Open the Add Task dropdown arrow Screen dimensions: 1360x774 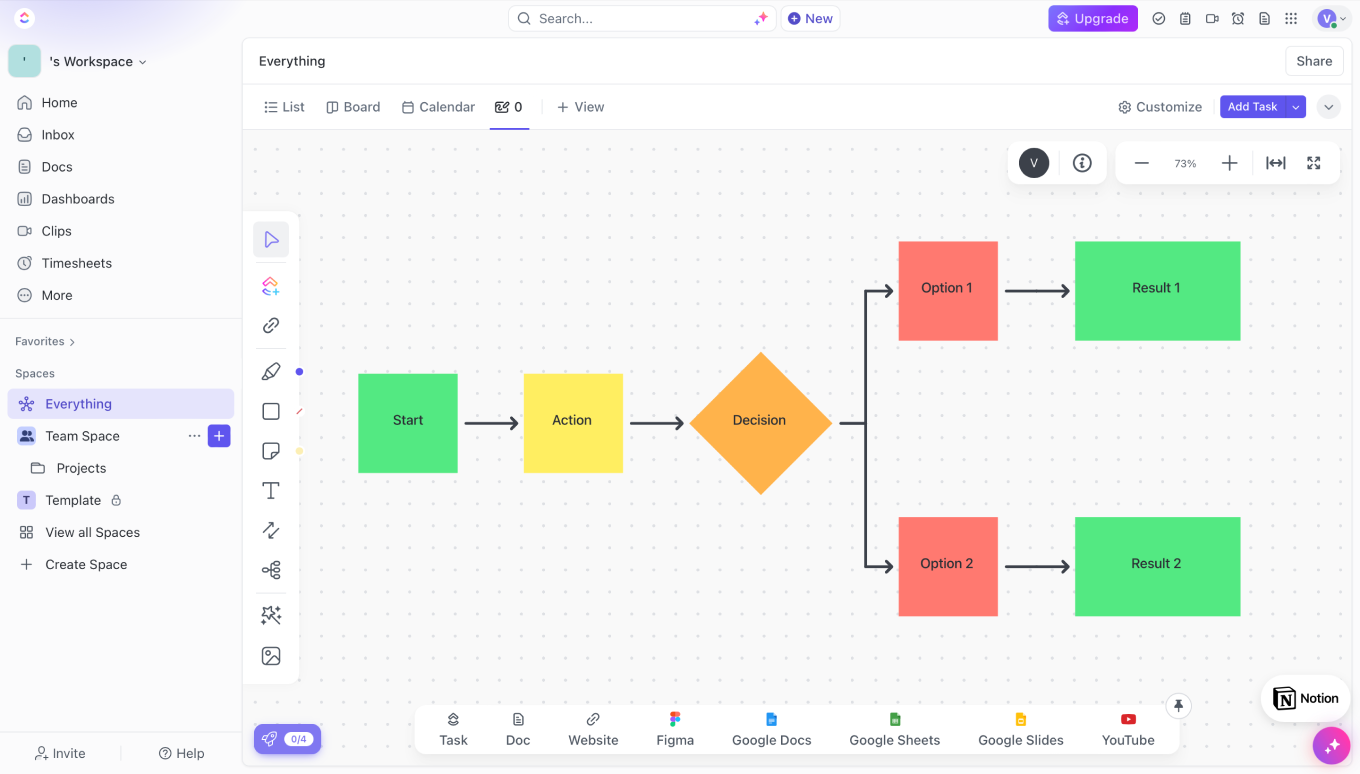(1296, 107)
